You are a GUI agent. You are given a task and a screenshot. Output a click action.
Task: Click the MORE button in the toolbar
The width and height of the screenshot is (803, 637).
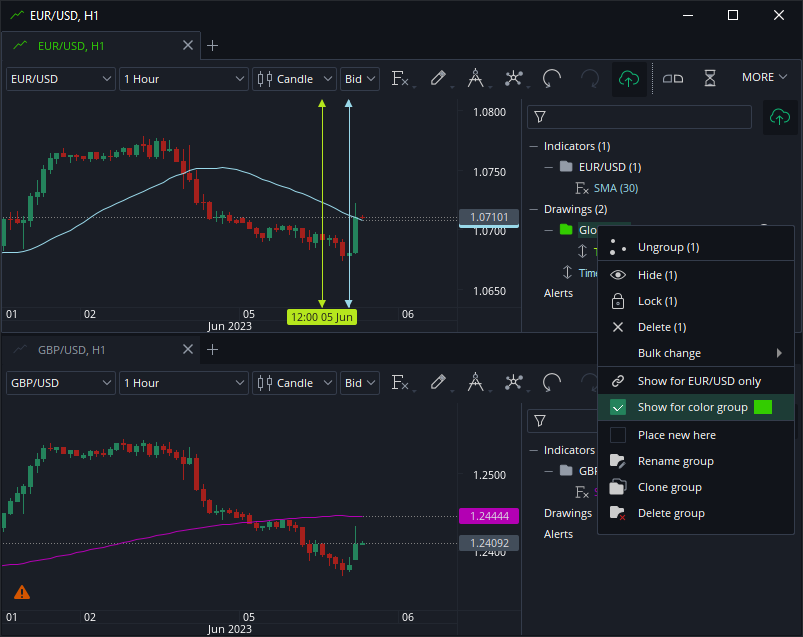(764, 78)
